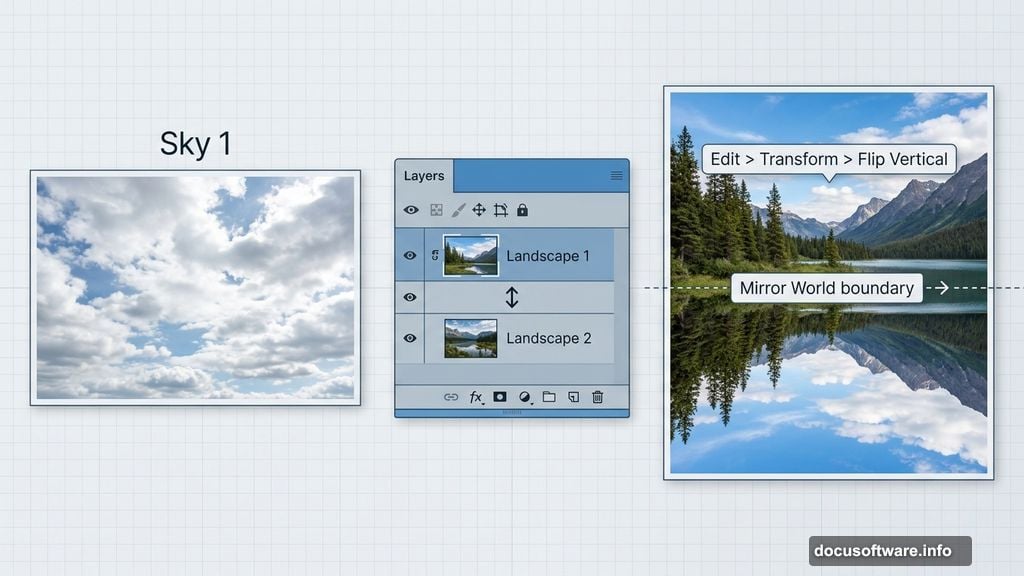Create a new group with folder icon
The image size is (1024, 576).
tap(550, 397)
